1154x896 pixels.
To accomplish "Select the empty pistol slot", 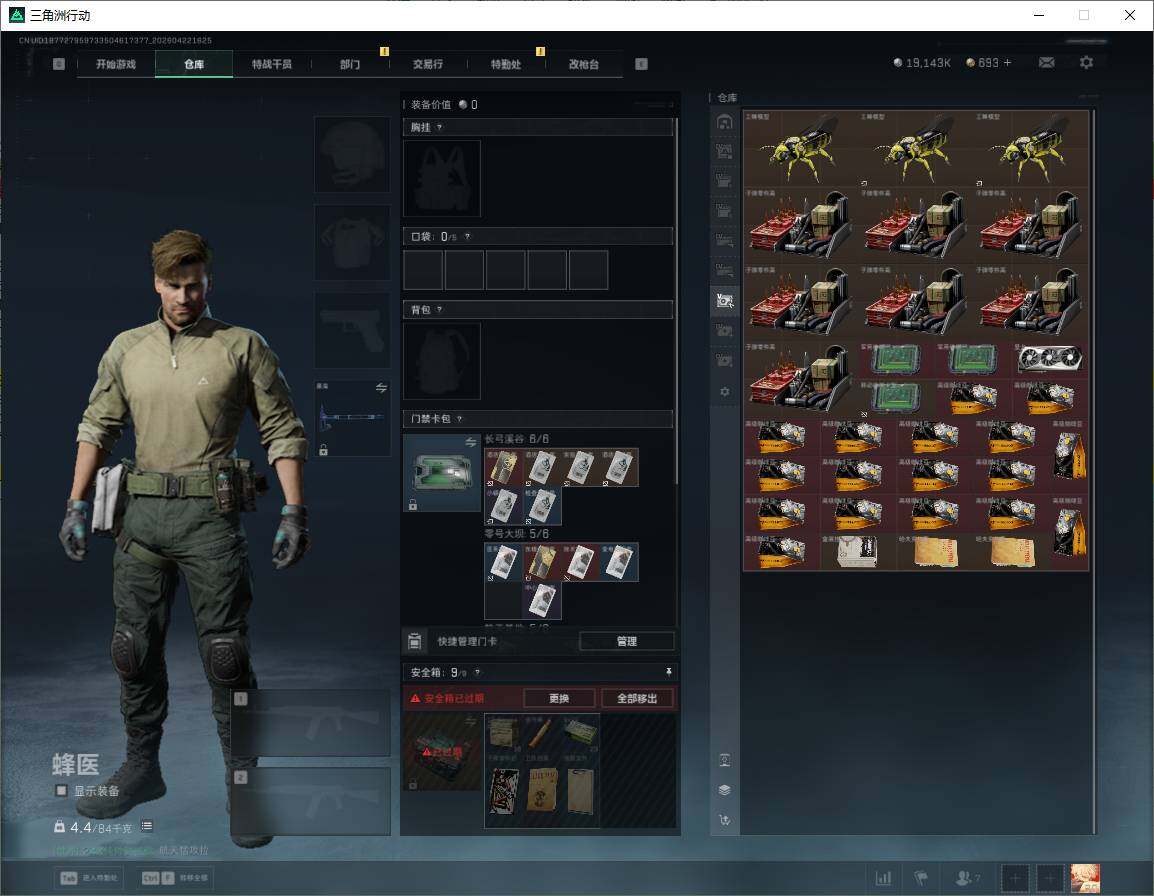I will pyautogui.click(x=352, y=330).
